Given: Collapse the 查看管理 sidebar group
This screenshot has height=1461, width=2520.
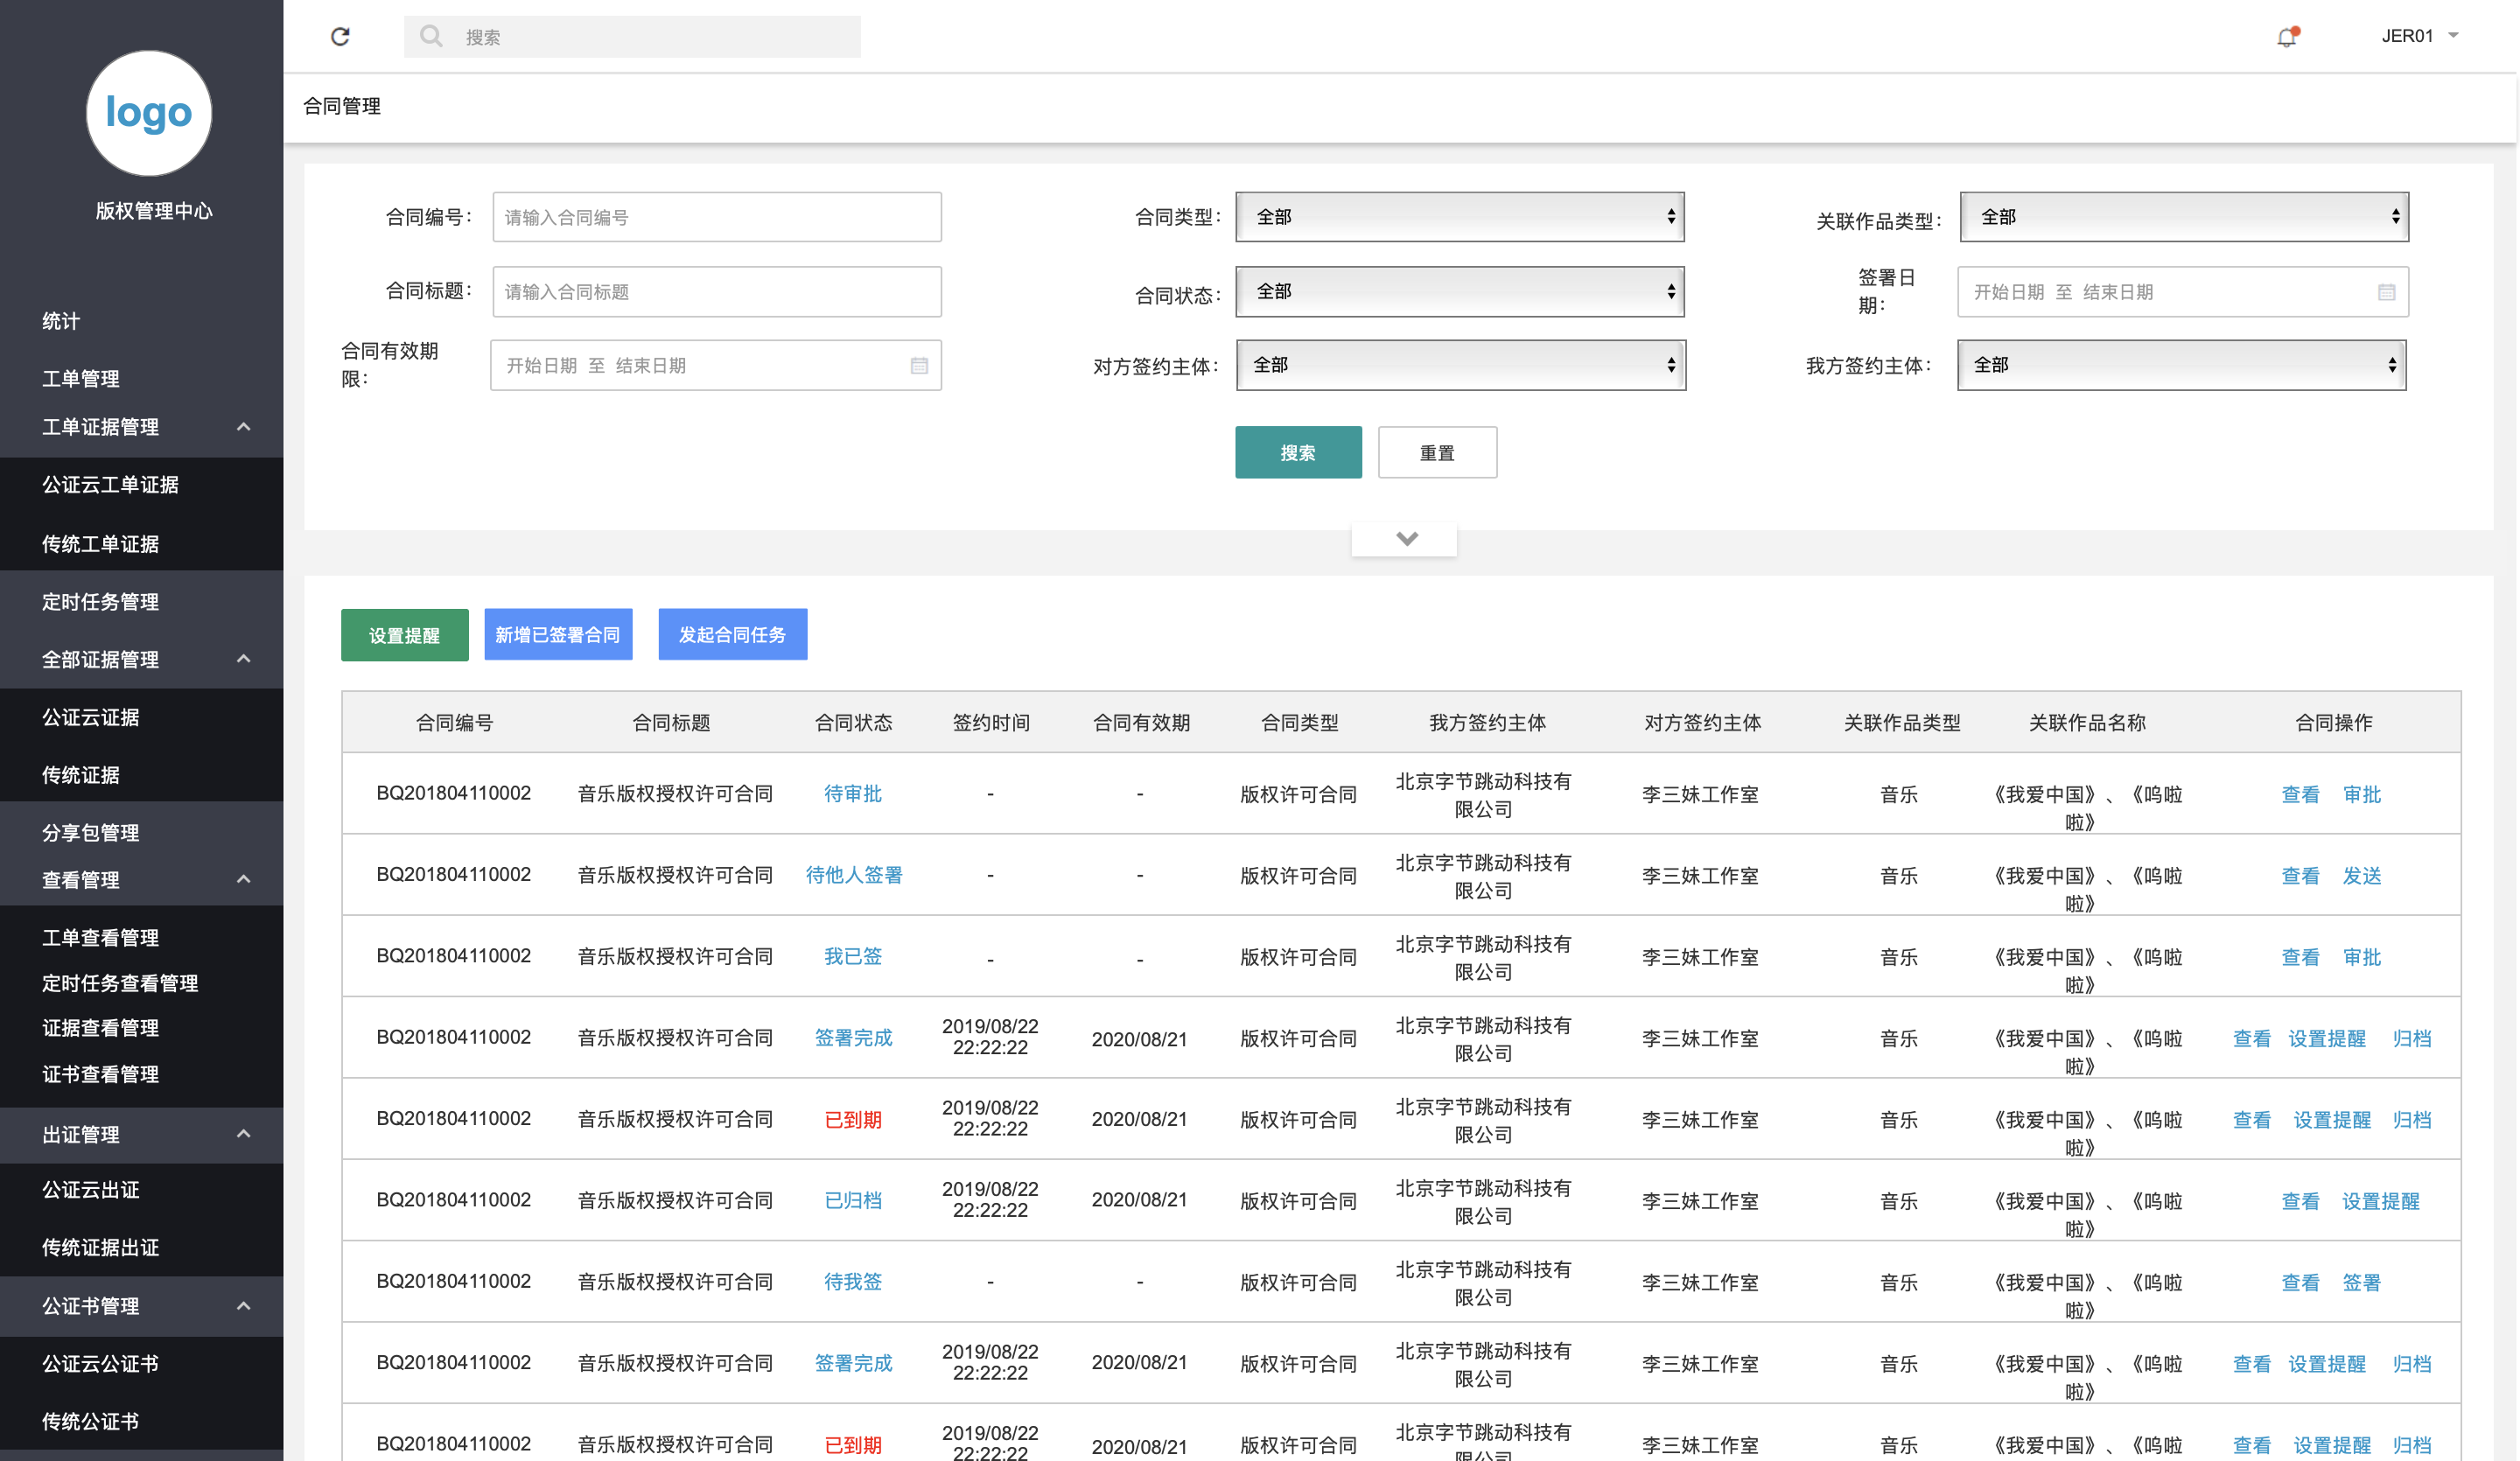Looking at the screenshot, I should click(x=243, y=879).
